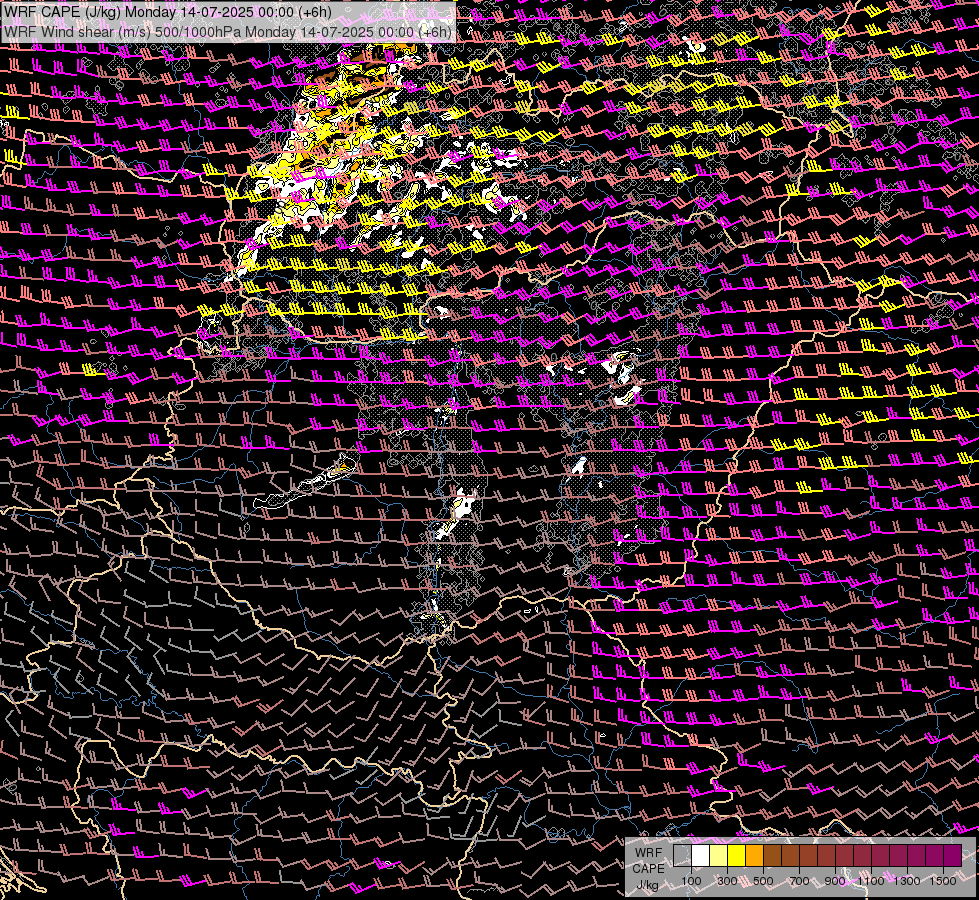Select the rightmost magenta-purple legend swatch
The image size is (979, 900).
tap(952, 856)
